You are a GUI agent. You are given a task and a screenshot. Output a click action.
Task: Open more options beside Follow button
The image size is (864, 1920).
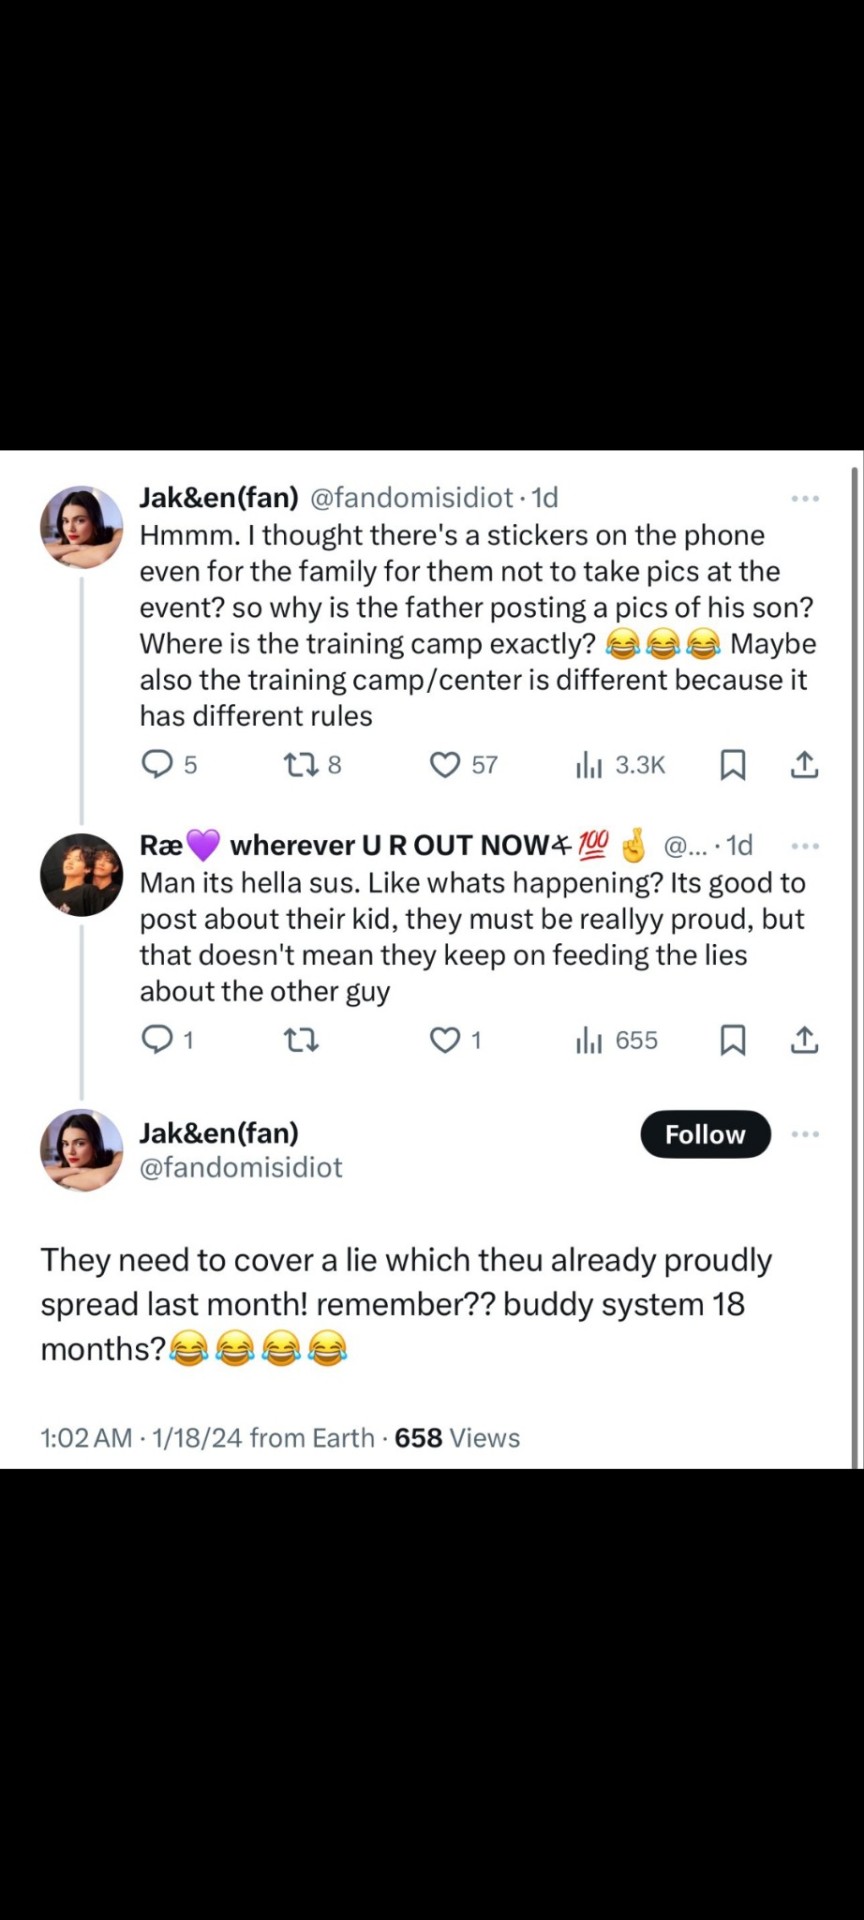tap(805, 1134)
